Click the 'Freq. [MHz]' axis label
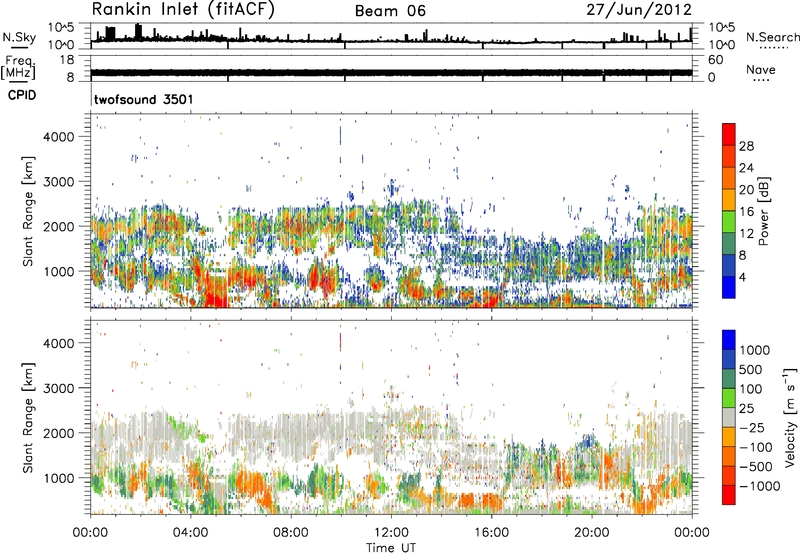This screenshot has width=800, height=554. (x=18, y=68)
